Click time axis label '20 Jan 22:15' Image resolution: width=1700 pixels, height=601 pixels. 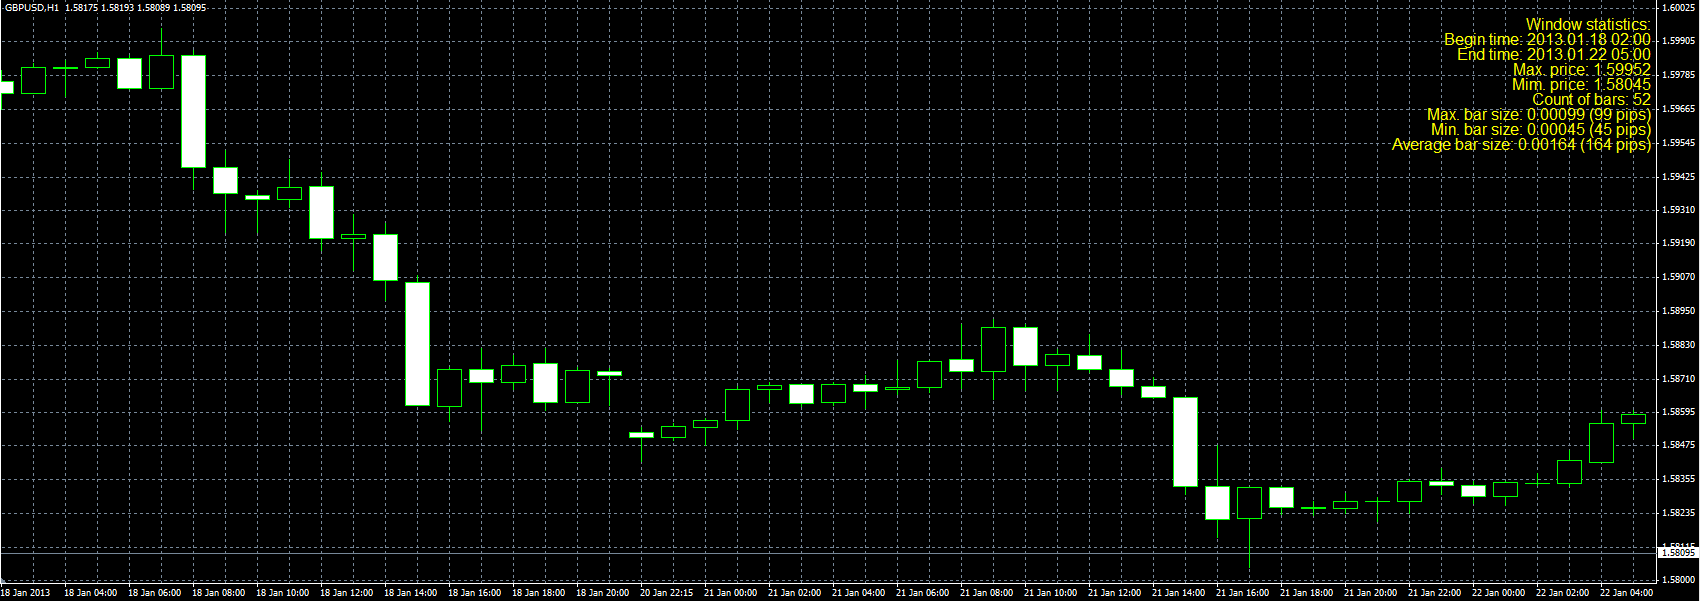(x=666, y=593)
